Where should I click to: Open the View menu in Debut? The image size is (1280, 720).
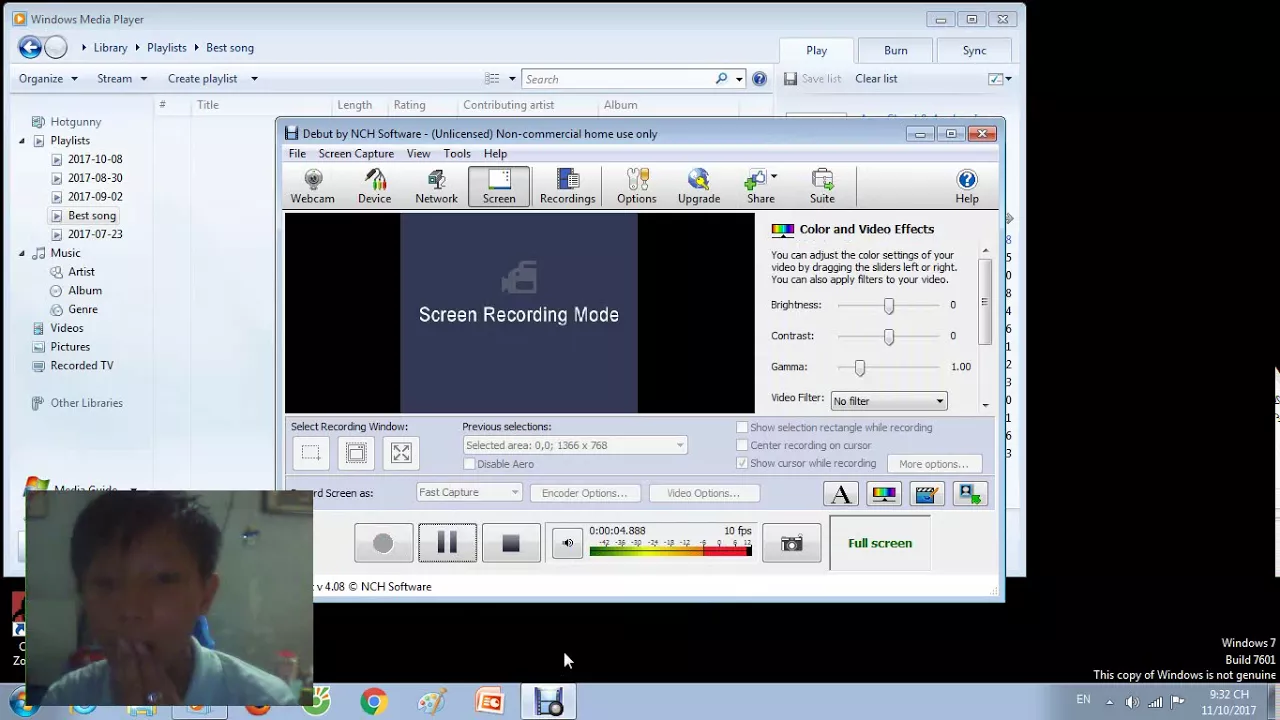(418, 154)
